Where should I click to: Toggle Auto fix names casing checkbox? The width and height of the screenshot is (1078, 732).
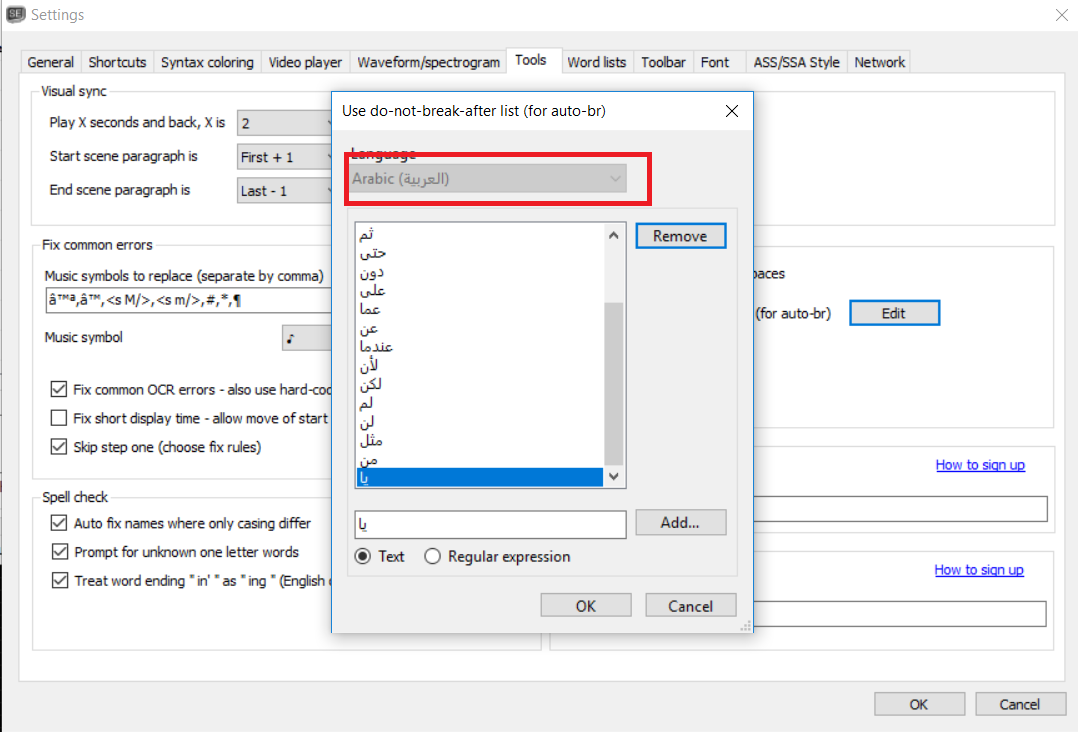(x=59, y=523)
